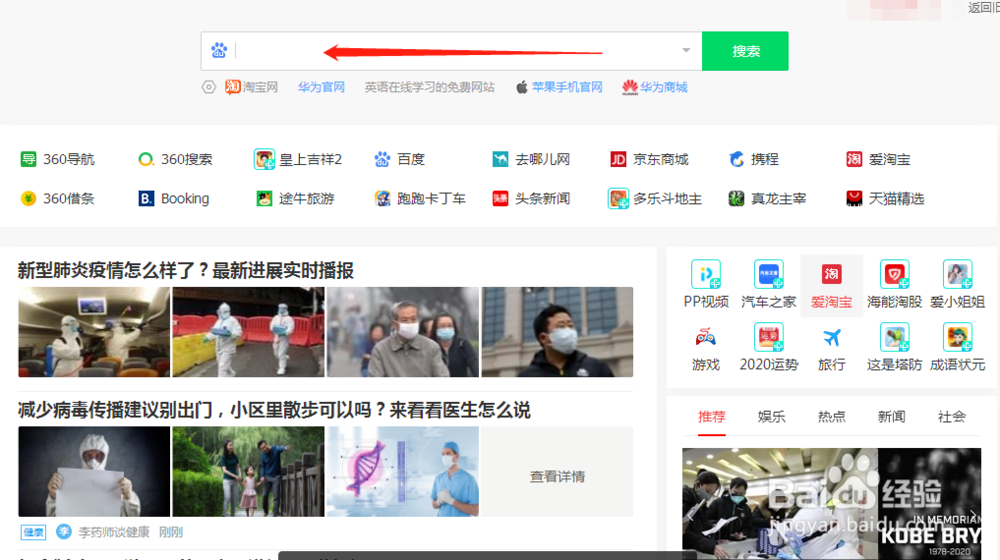This screenshot has height=560, width=1000.
Task: Click the 爱淘宝 icon in site row
Action: (x=854, y=159)
